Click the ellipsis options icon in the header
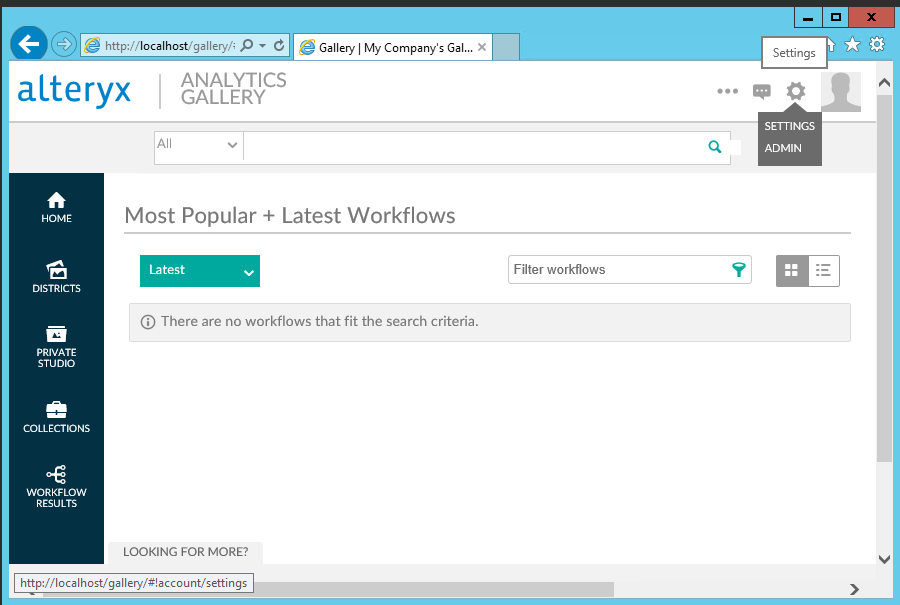This screenshot has height=605, width=900. [727, 91]
